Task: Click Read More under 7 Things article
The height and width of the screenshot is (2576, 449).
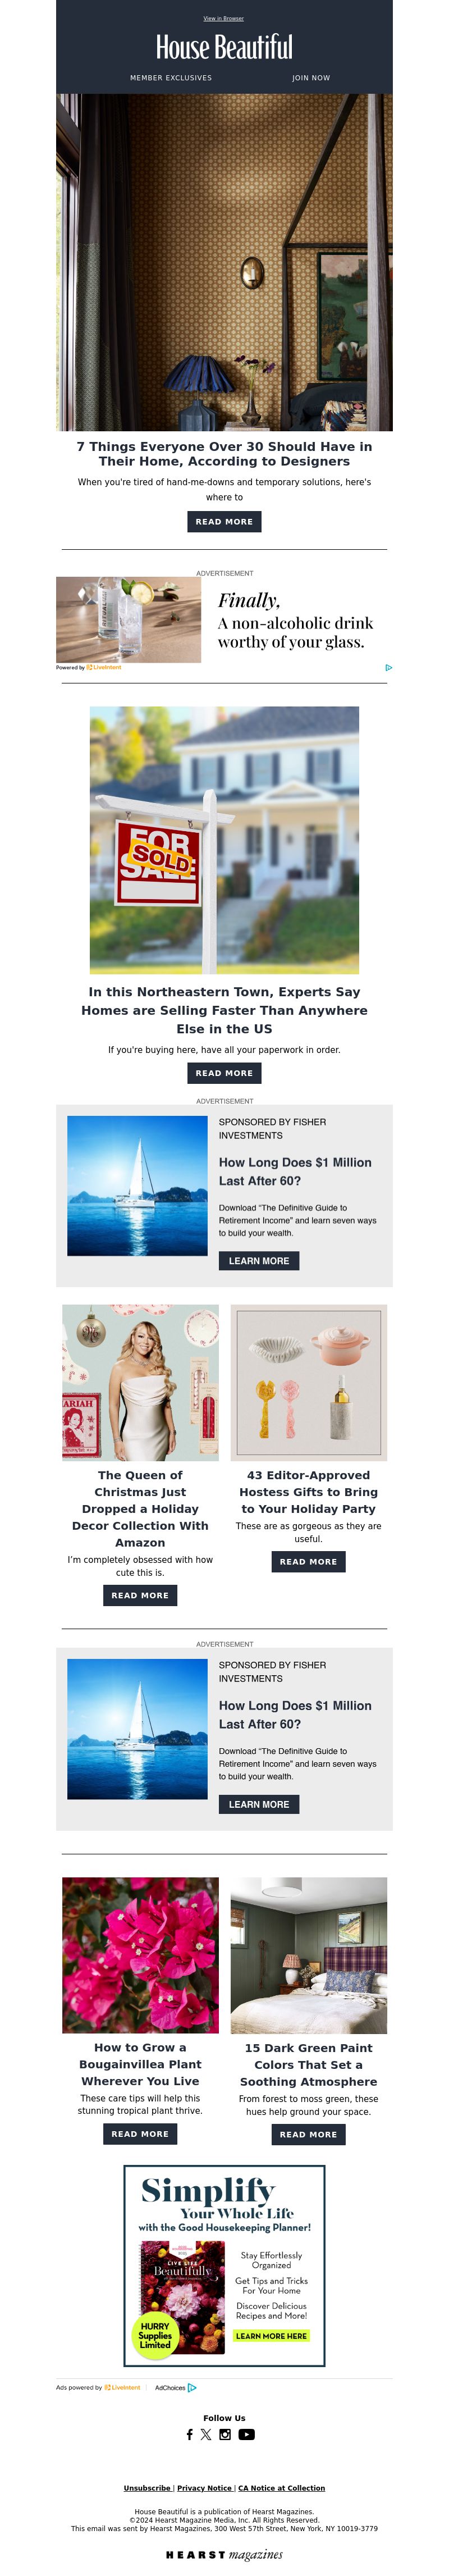Action: pos(224,521)
